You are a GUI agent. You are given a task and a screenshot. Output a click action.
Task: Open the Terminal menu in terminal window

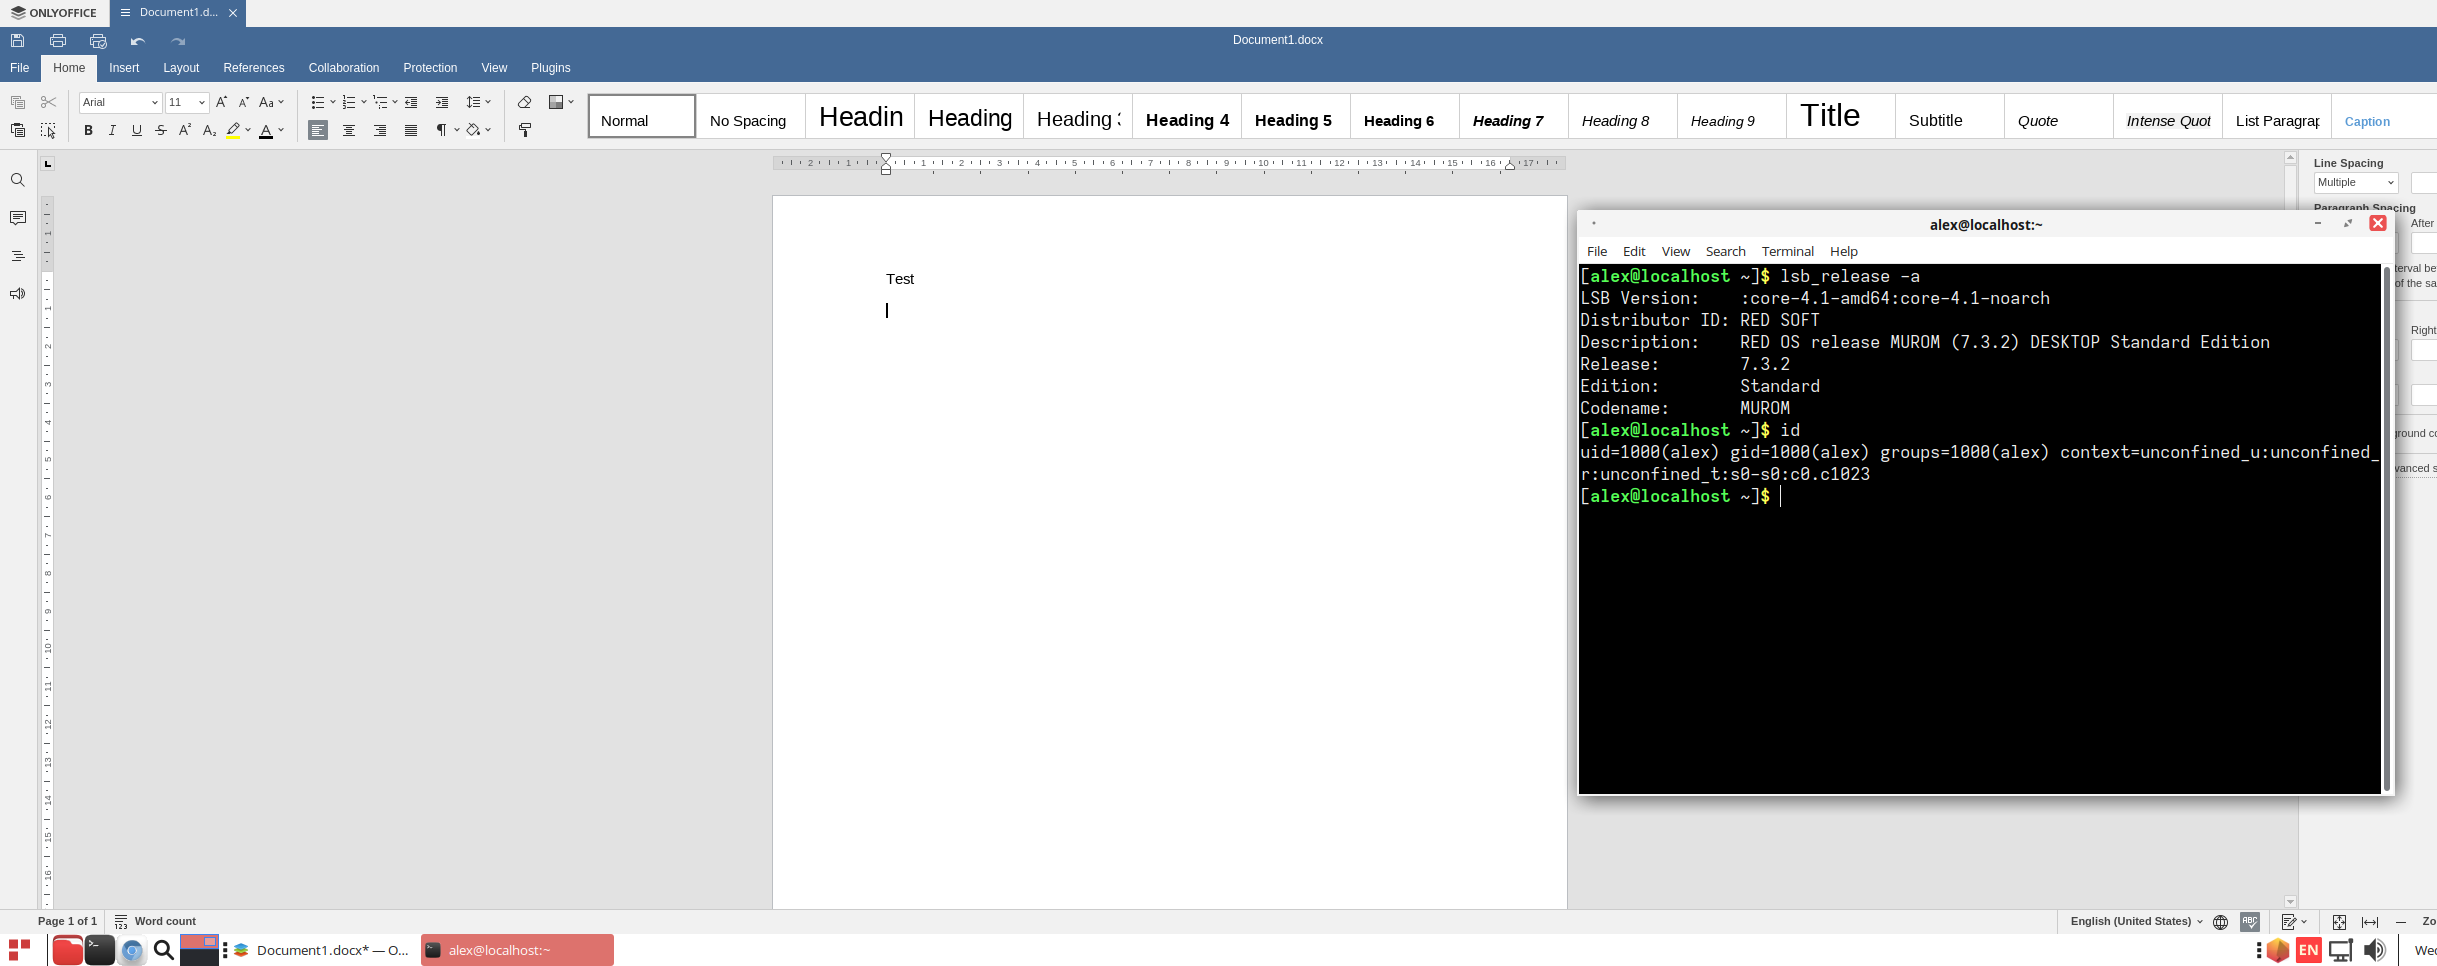(x=1787, y=252)
